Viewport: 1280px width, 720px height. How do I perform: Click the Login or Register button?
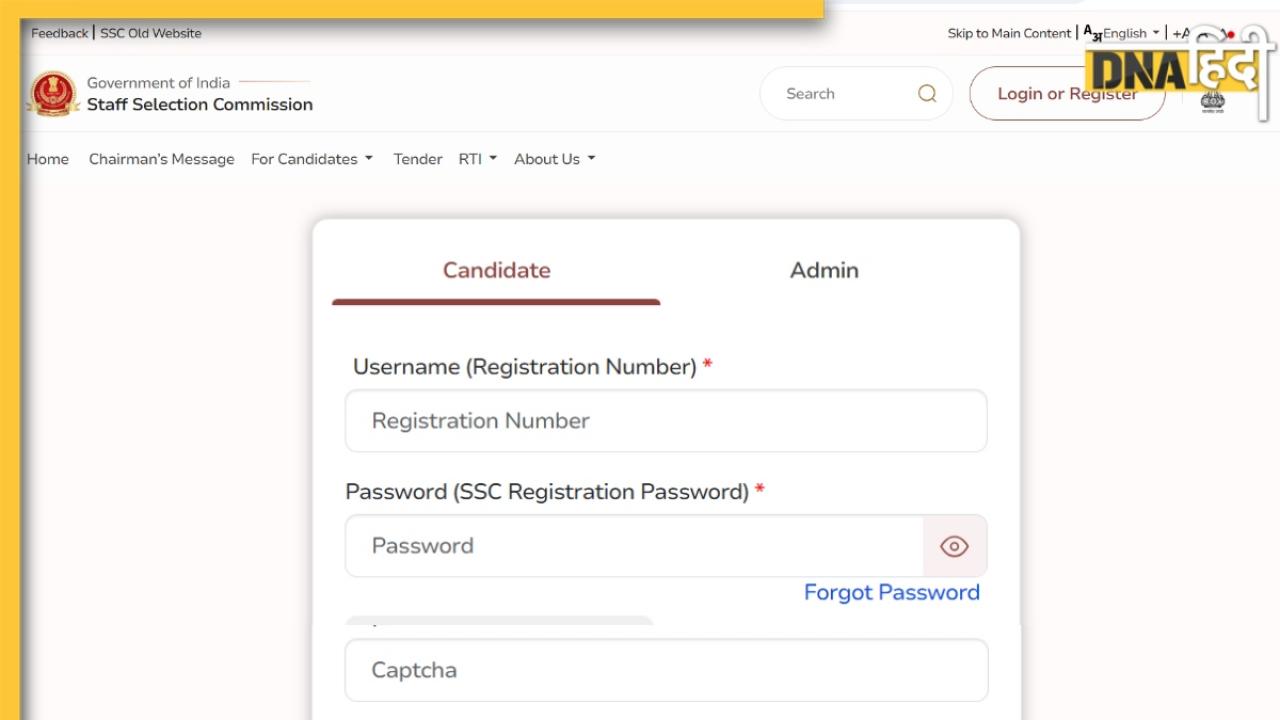tap(1067, 94)
